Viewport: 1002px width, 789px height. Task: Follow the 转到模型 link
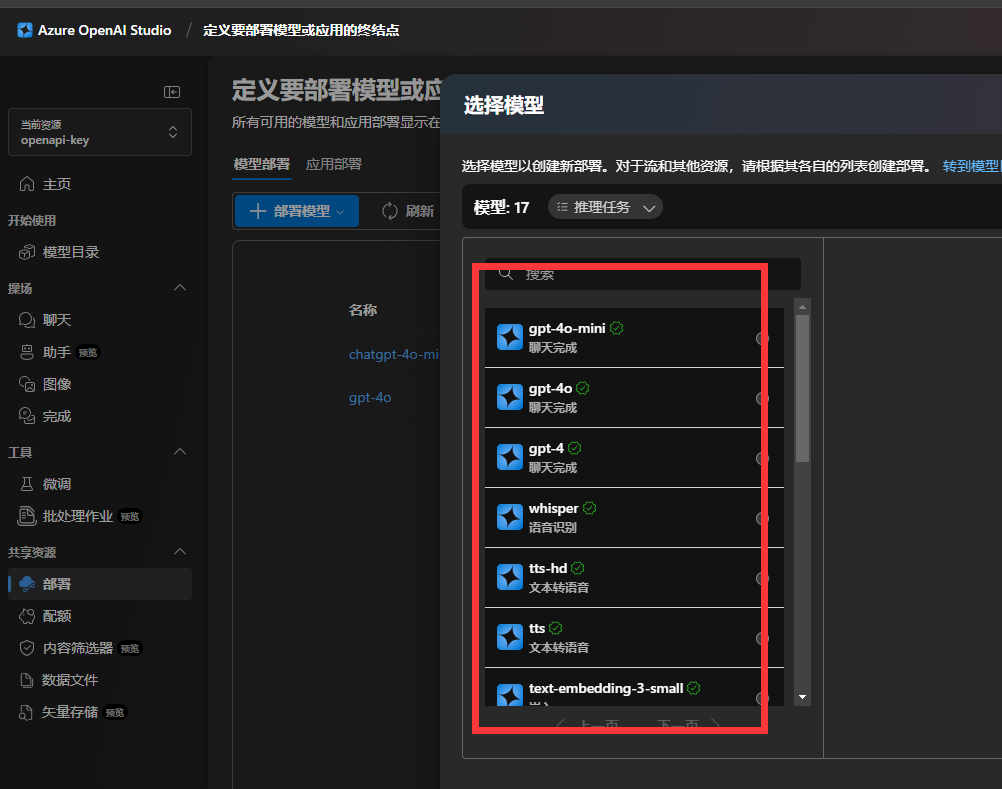pyautogui.click(x=972, y=166)
